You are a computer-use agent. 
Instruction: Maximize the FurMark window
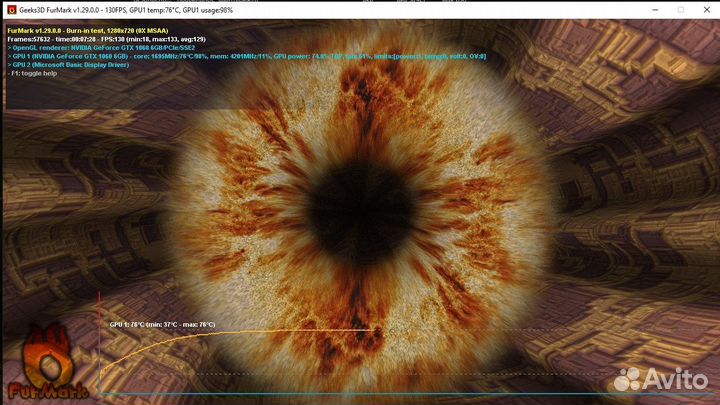pos(657,10)
